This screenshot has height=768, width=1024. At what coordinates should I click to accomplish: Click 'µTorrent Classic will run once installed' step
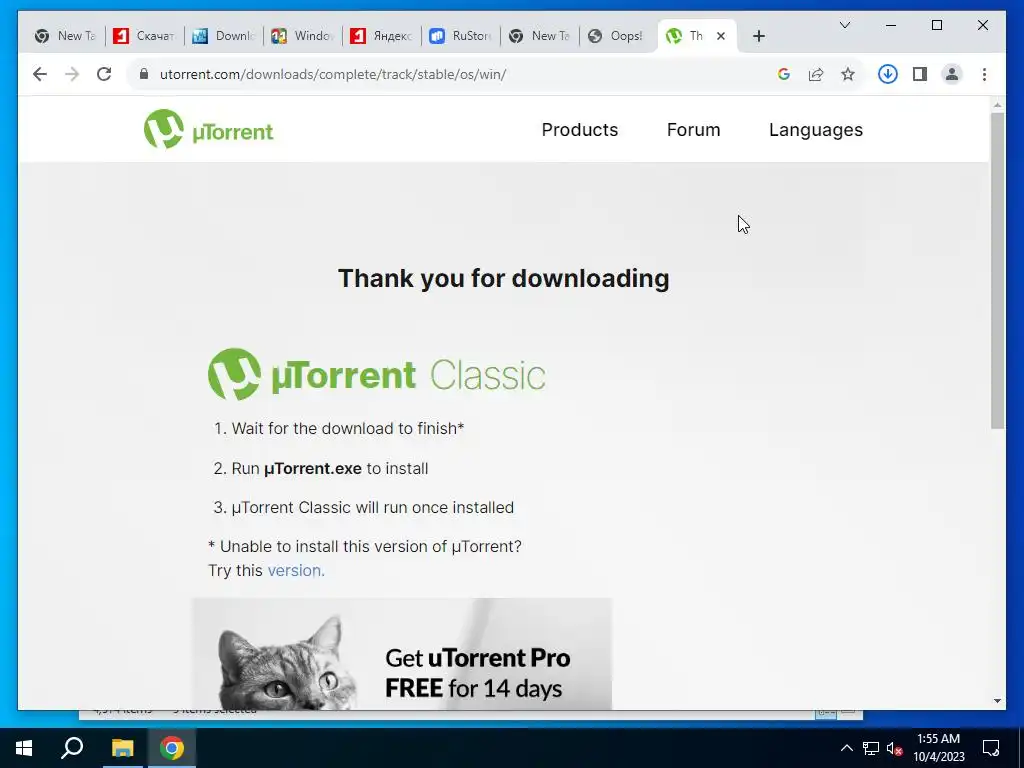pyautogui.click(x=364, y=507)
